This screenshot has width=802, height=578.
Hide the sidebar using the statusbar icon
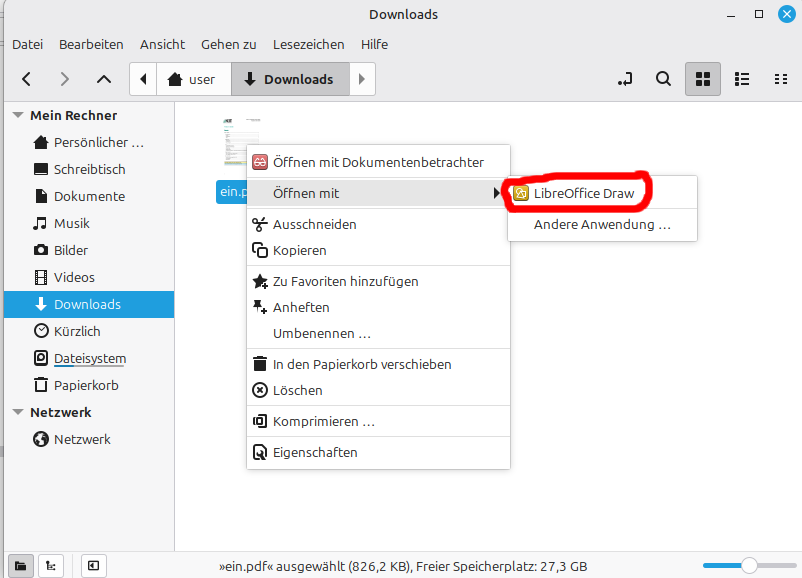click(x=93, y=566)
